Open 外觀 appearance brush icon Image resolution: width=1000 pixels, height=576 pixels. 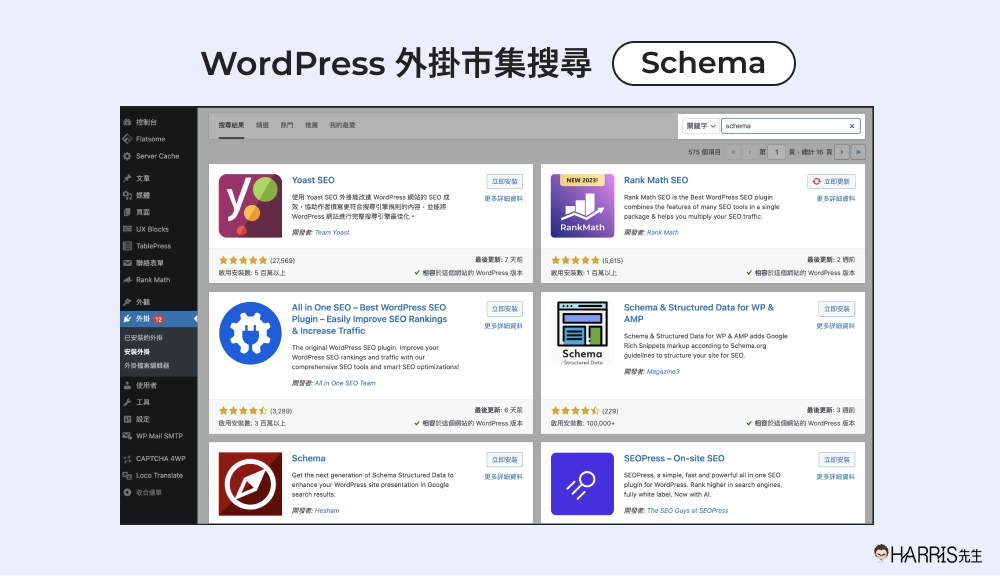click(128, 302)
